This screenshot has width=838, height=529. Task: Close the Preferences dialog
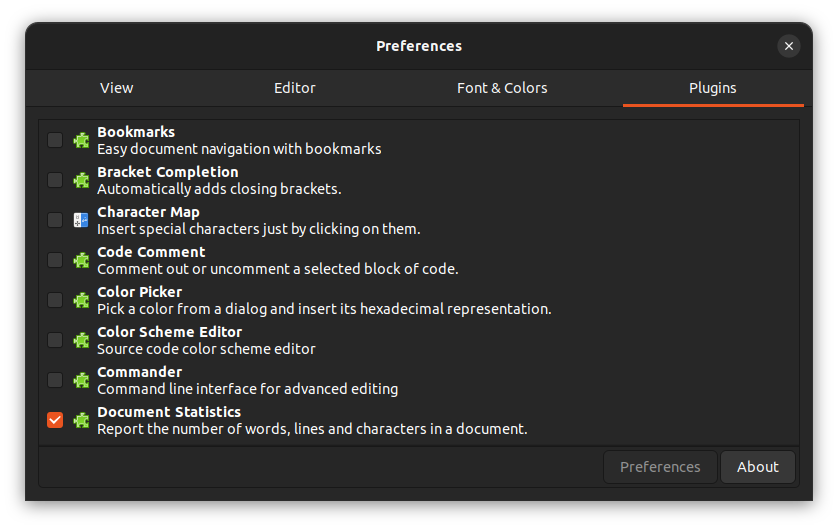tap(789, 46)
